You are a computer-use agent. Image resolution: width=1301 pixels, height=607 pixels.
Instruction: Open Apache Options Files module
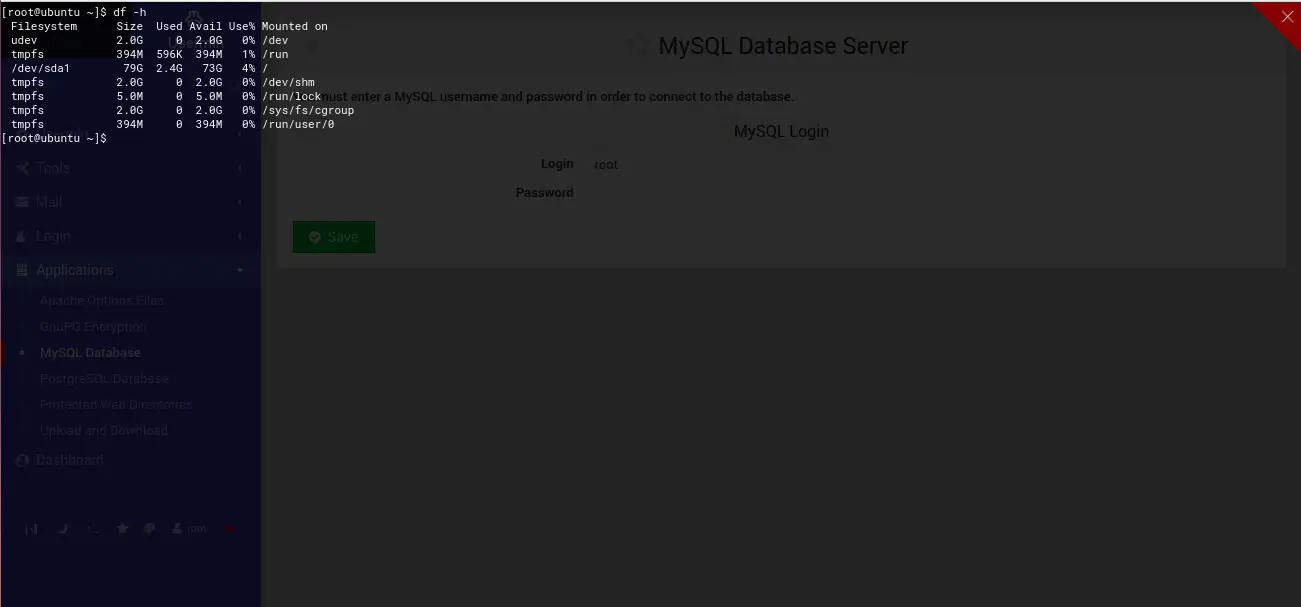(102, 301)
